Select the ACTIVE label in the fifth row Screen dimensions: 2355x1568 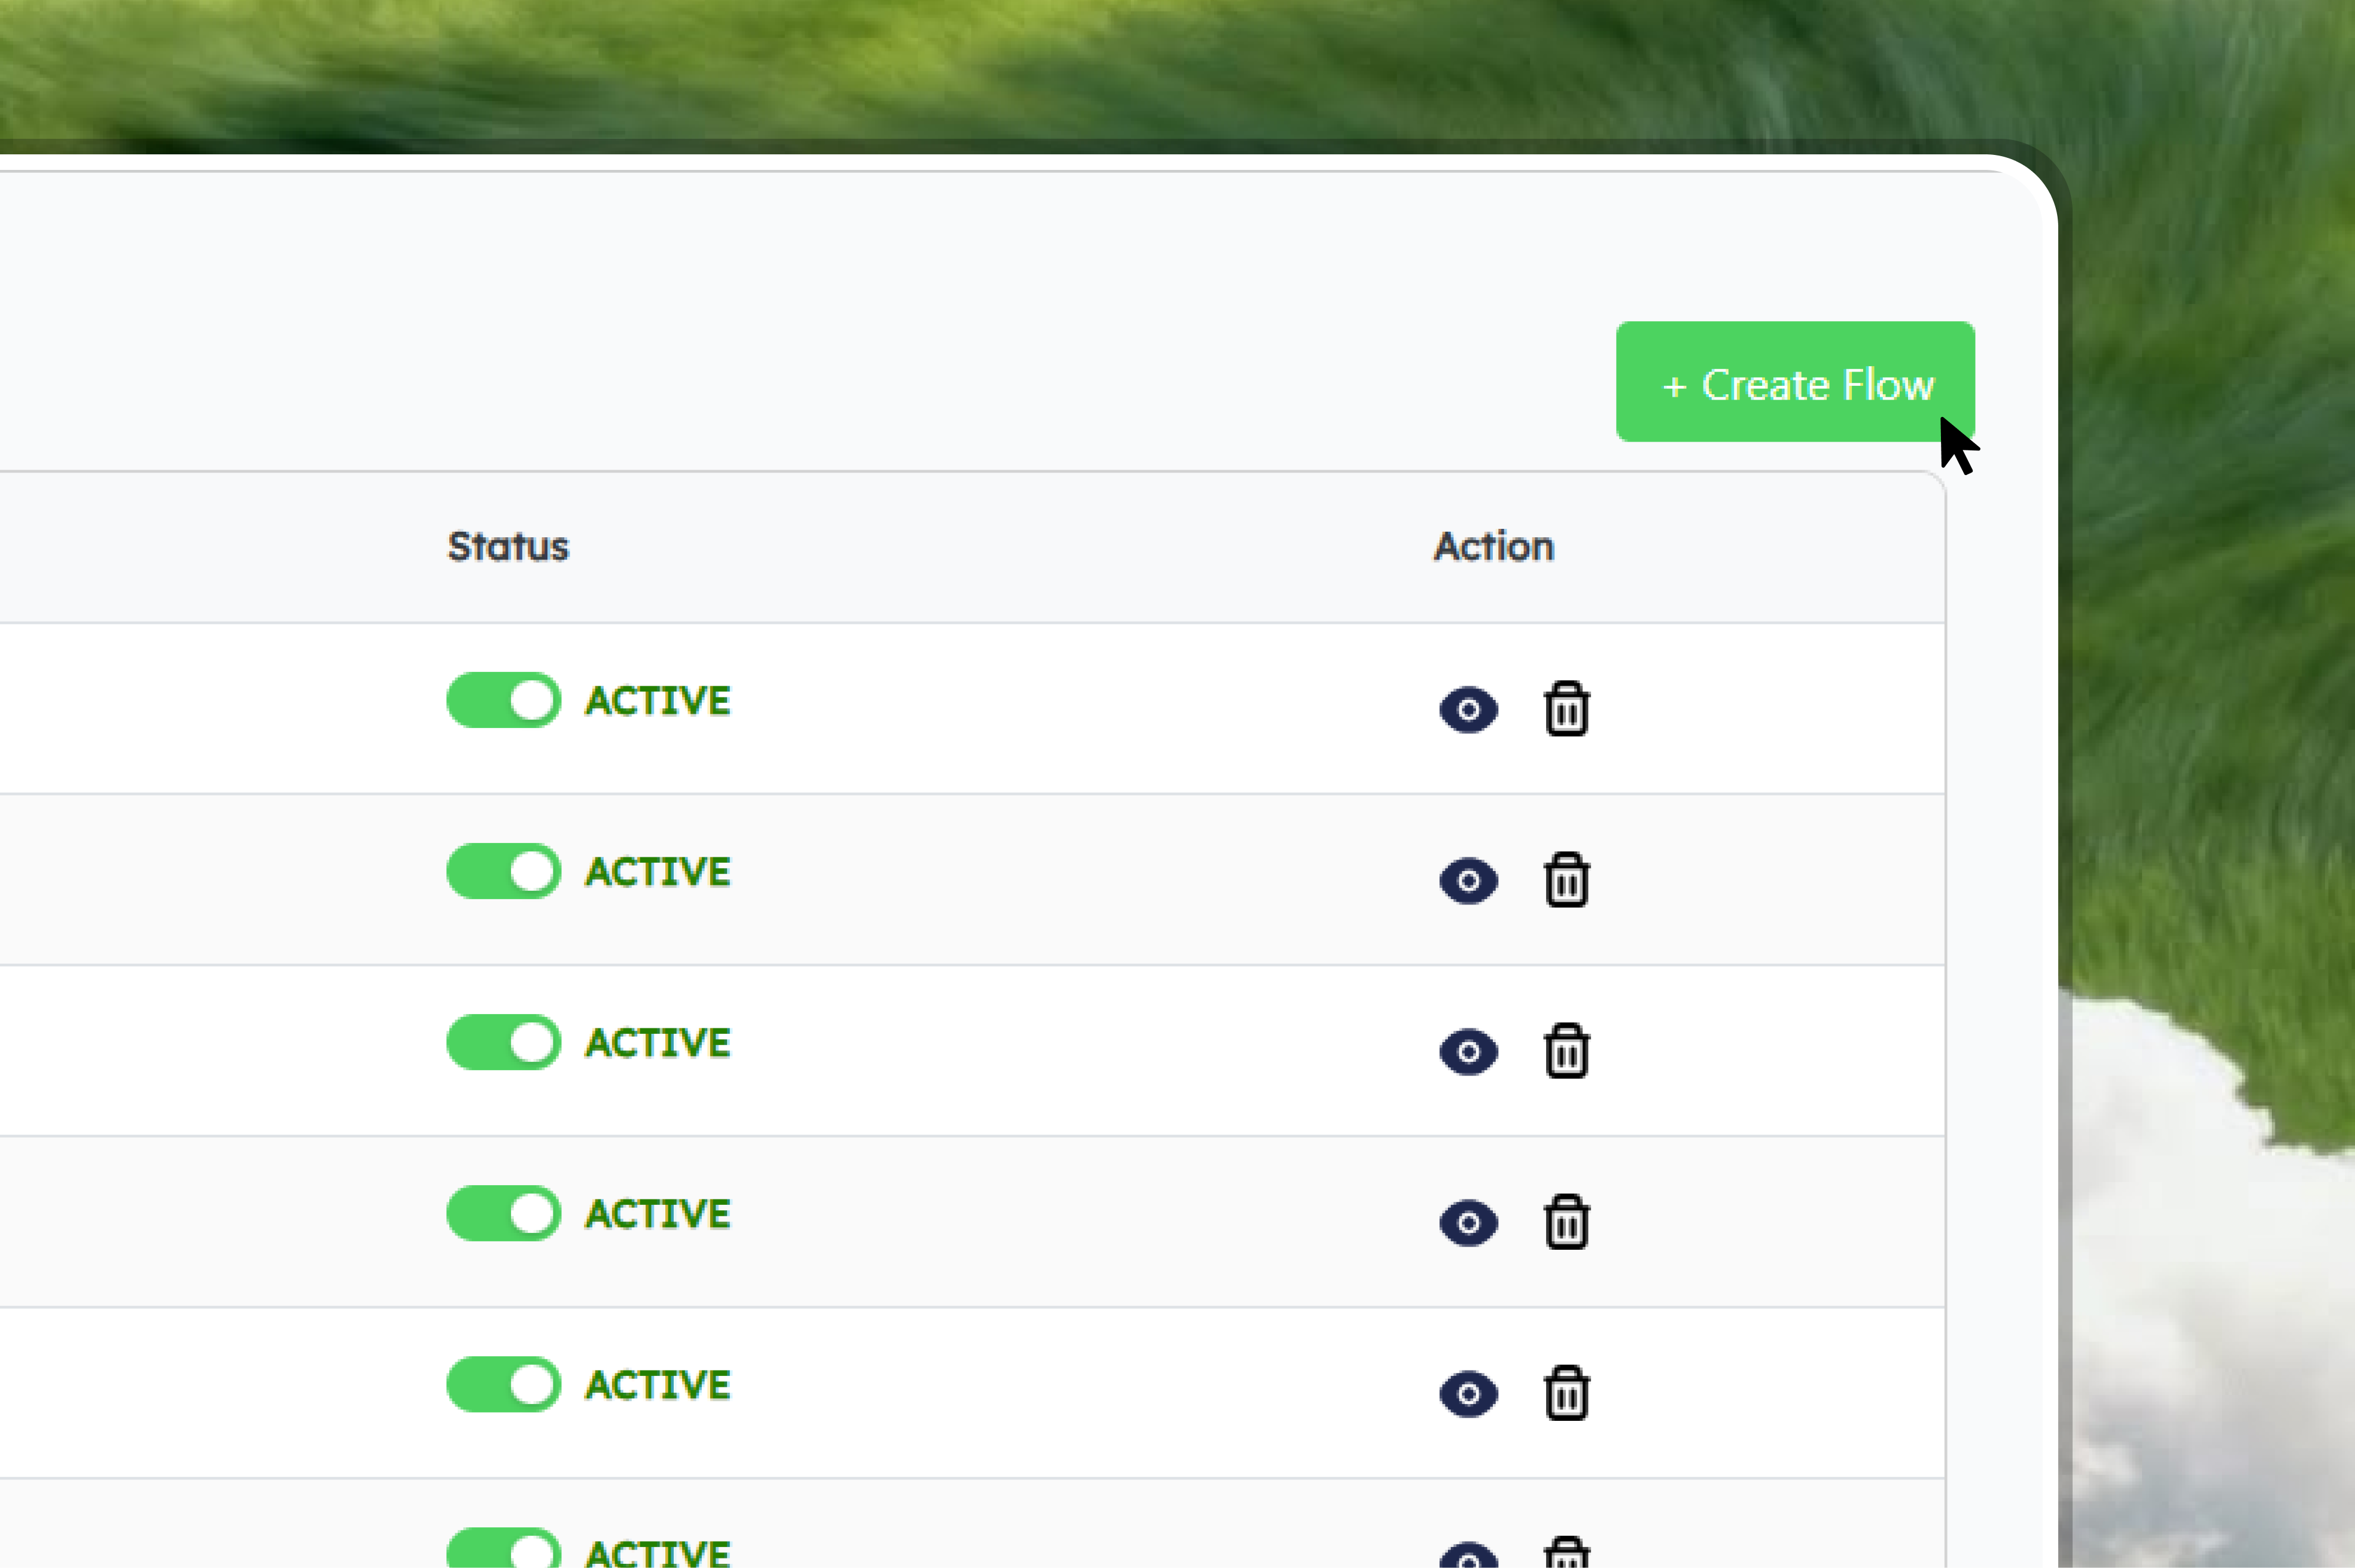pyautogui.click(x=658, y=1385)
